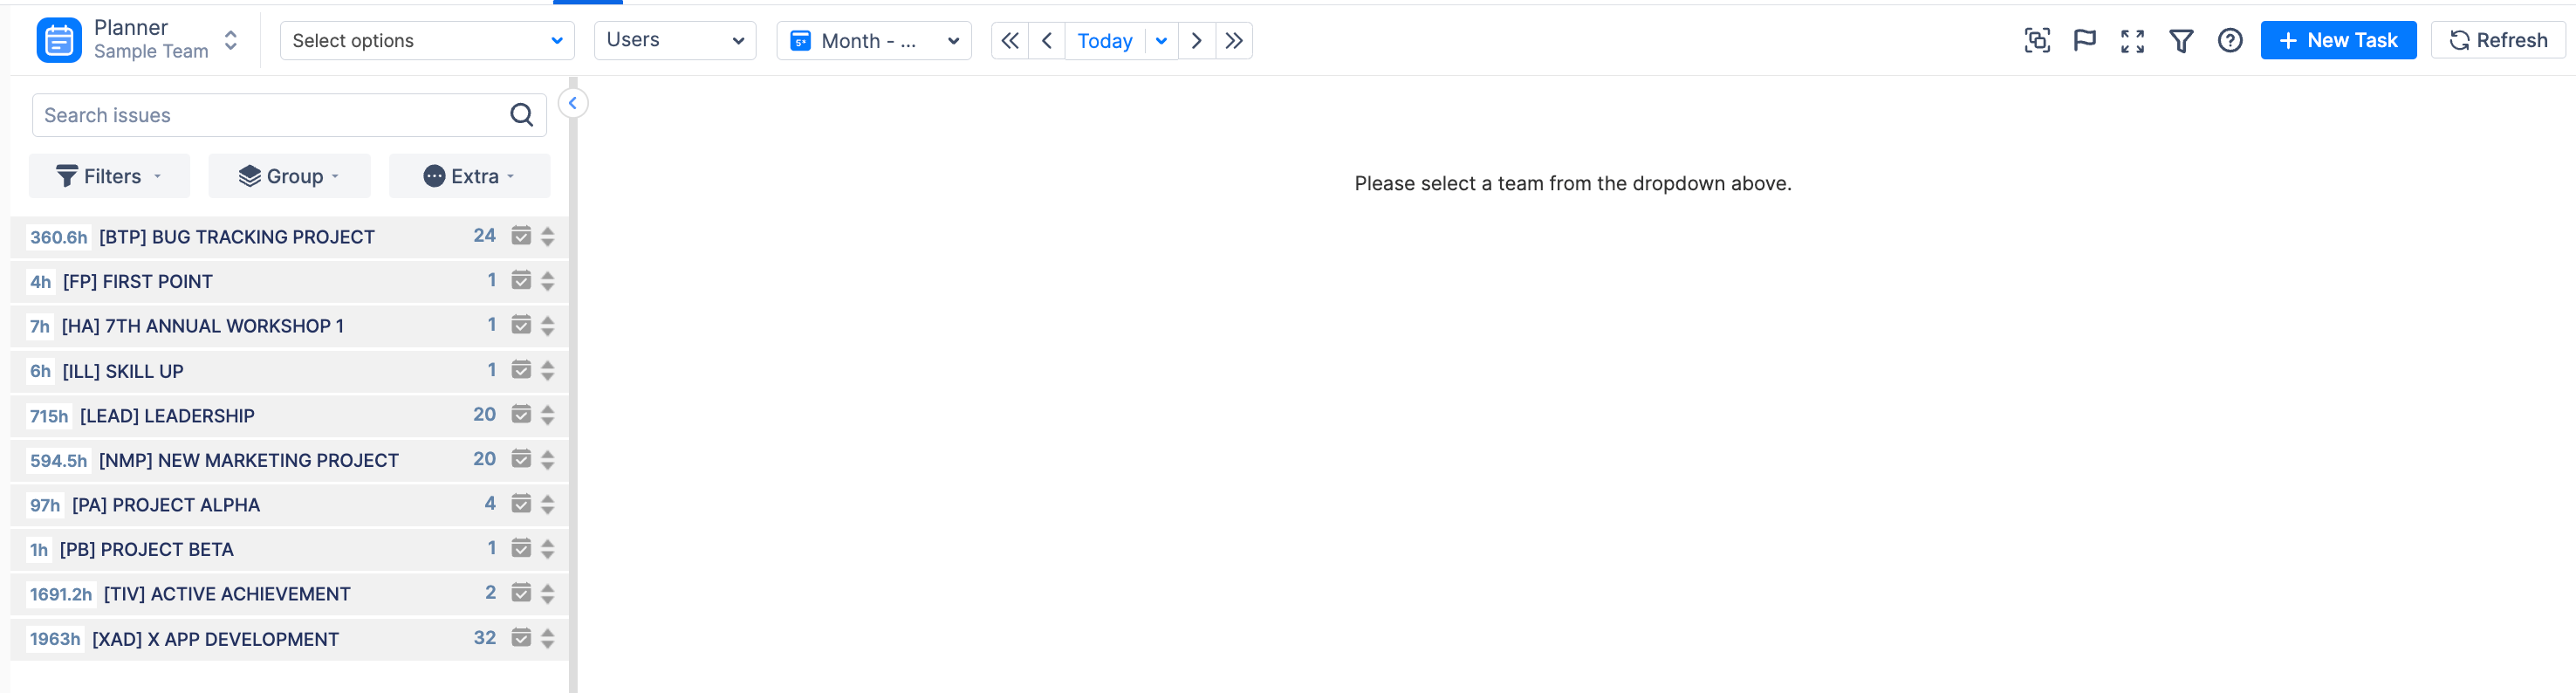
Task: Expand the Month view dropdown
Action: click(x=874, y=41)
